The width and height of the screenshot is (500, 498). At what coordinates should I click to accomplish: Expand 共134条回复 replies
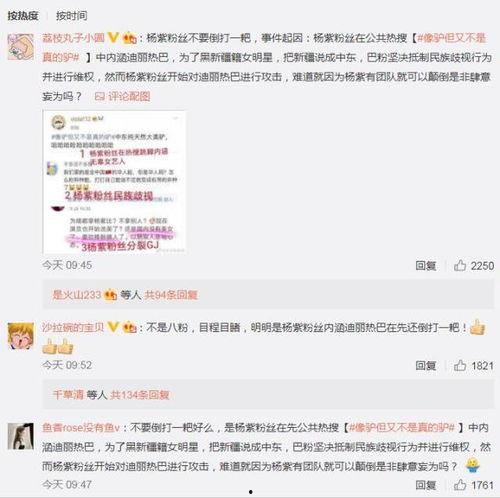pos(140,395)
